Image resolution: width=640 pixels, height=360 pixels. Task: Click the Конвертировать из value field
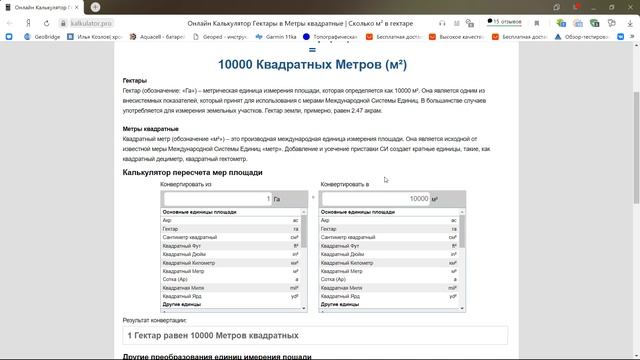218,199
